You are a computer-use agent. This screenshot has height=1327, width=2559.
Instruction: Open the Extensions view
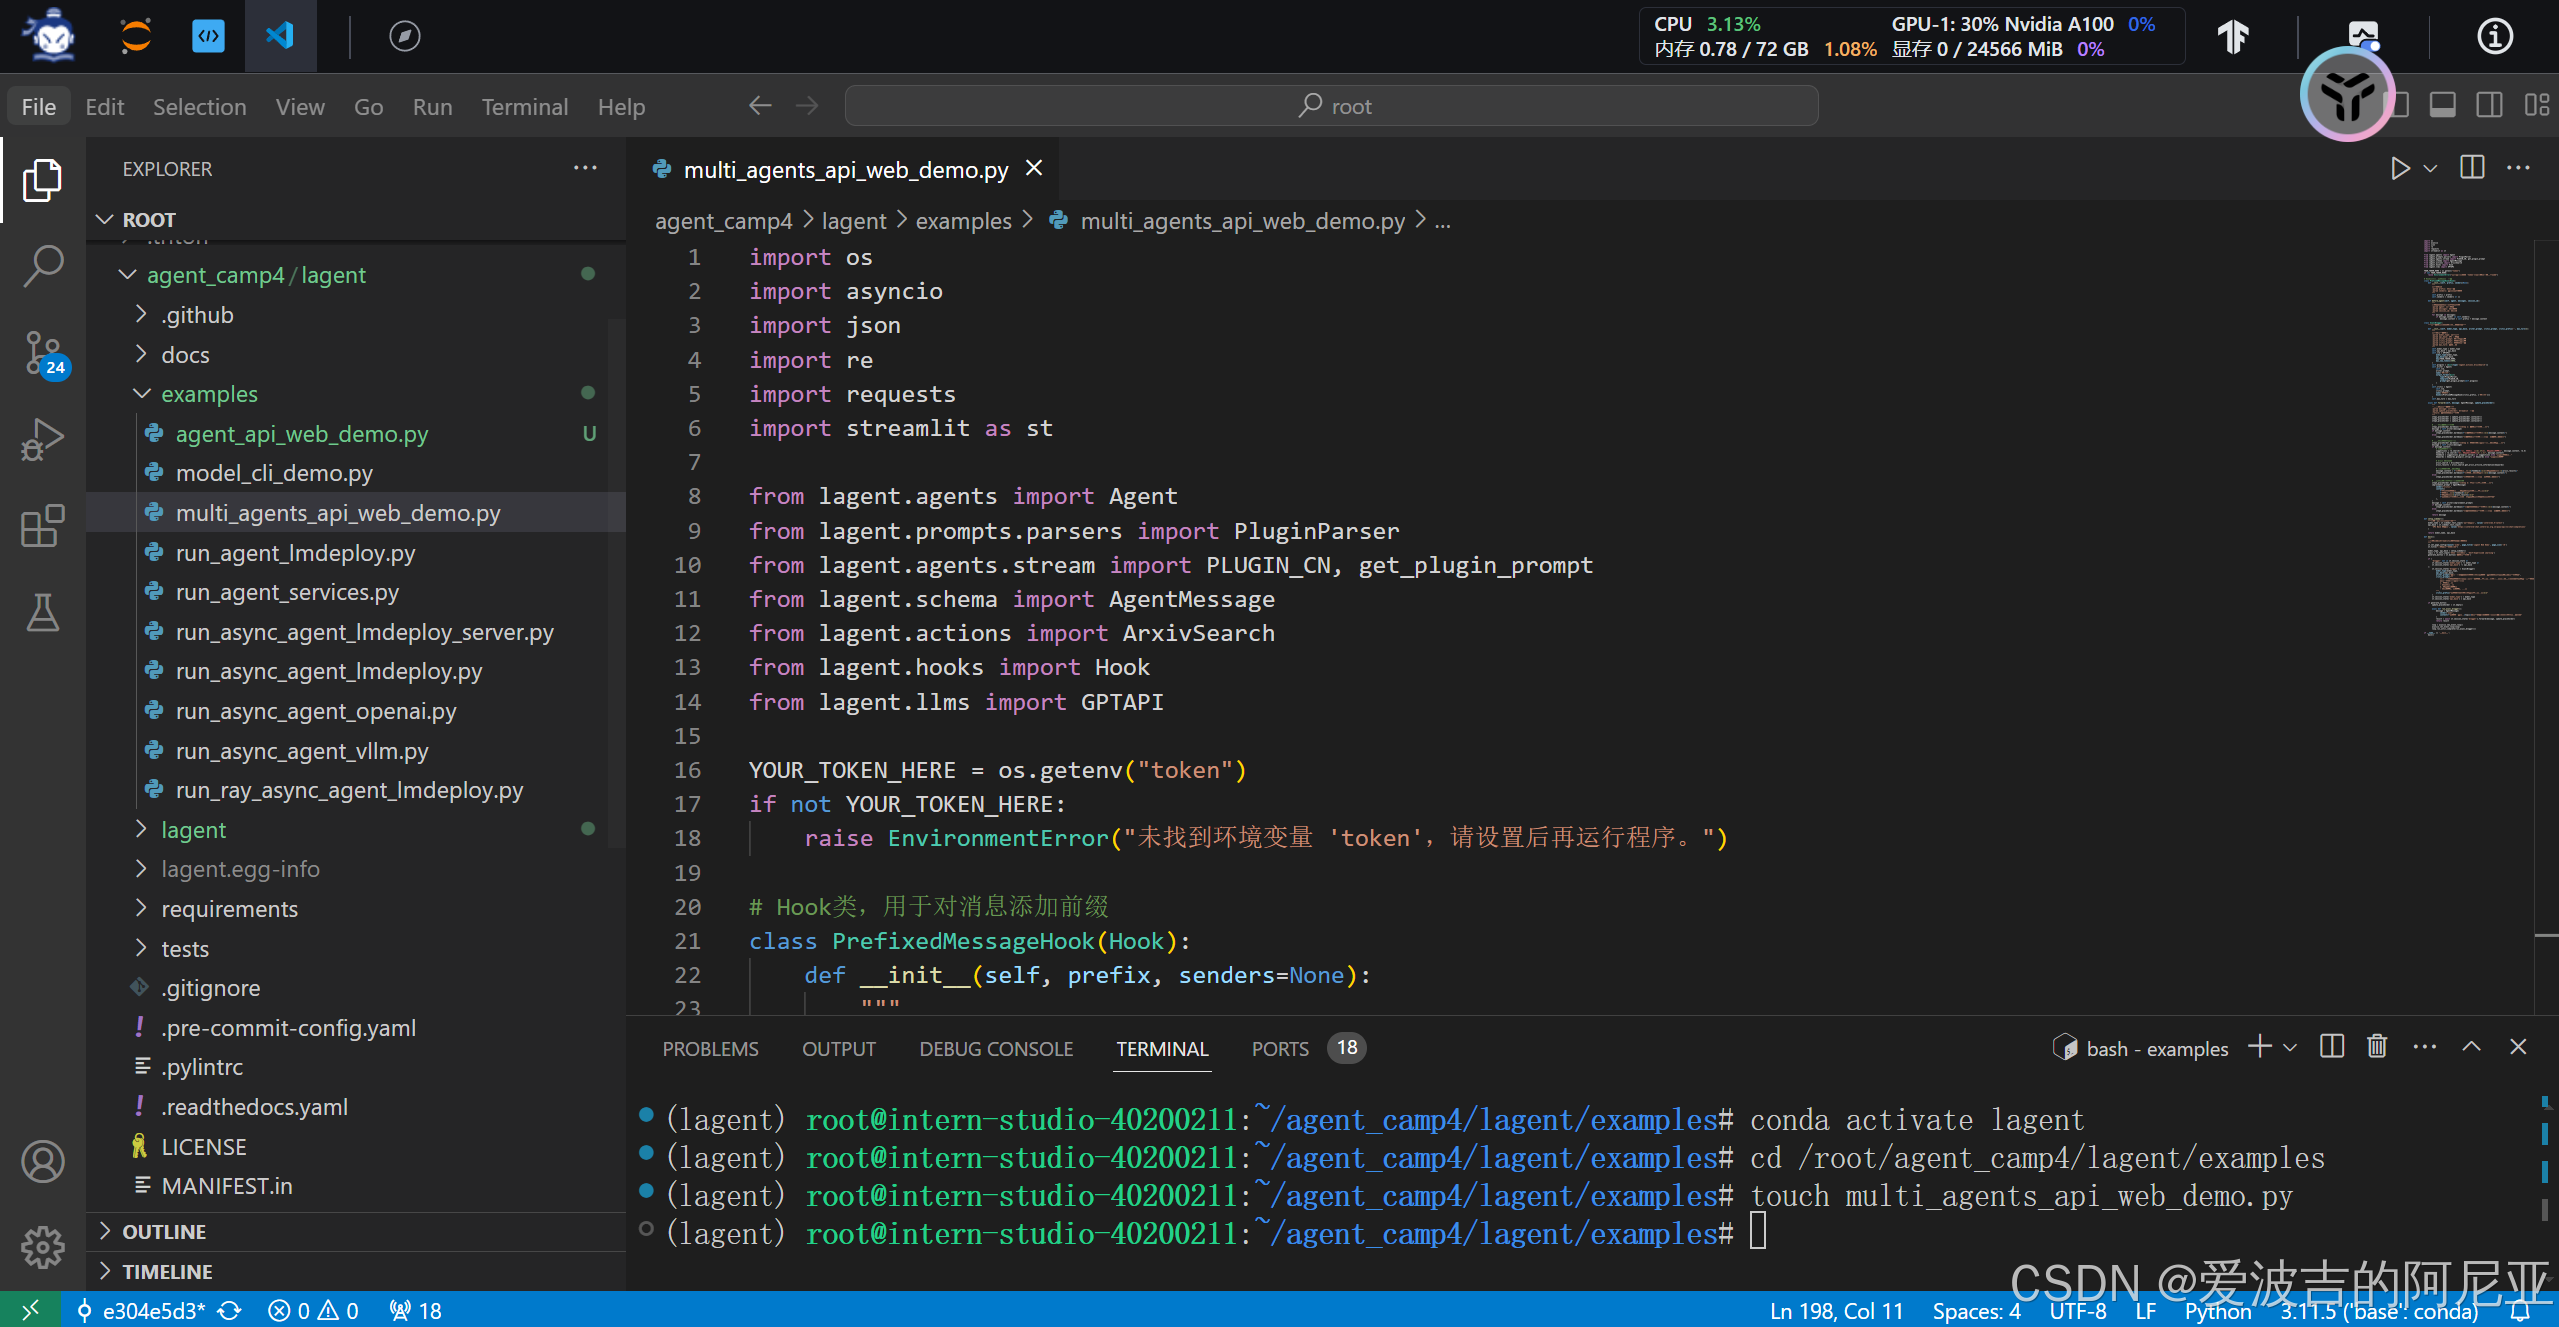click(43, 525)
